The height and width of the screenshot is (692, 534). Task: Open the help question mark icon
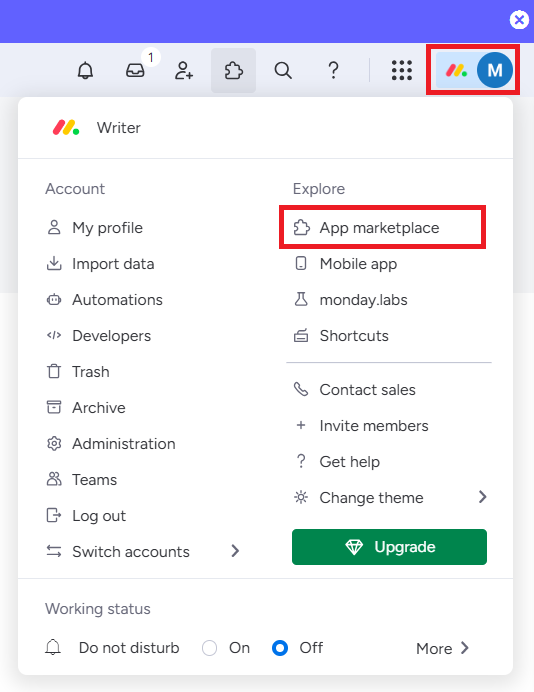click(334, 71)
